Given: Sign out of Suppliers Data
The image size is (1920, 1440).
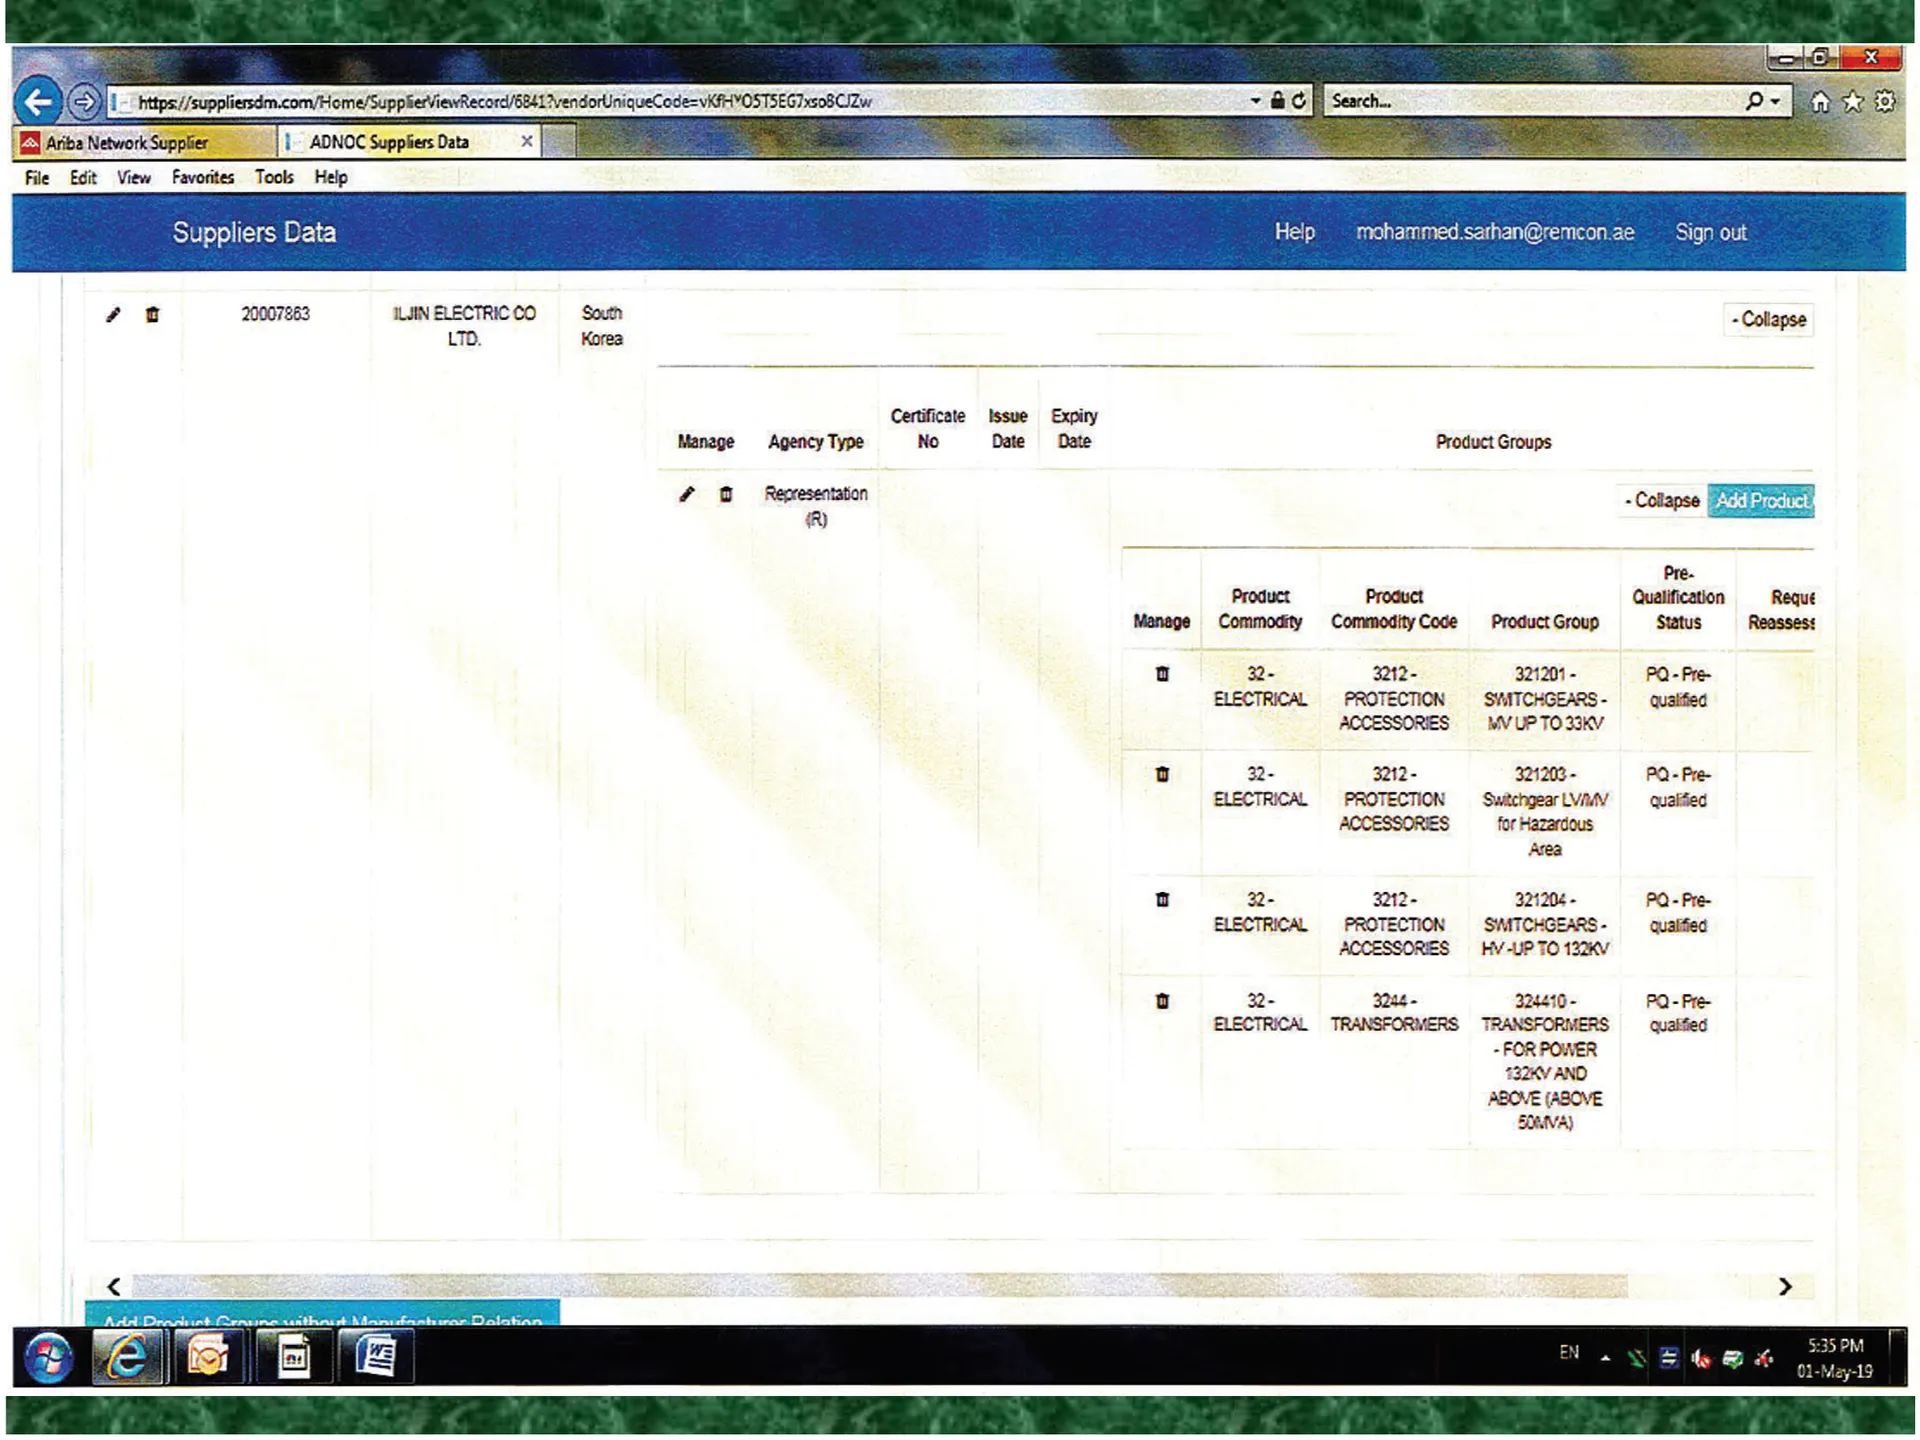Looking at the screenshot, I should pyautogui.click(x=1710, y=233).
